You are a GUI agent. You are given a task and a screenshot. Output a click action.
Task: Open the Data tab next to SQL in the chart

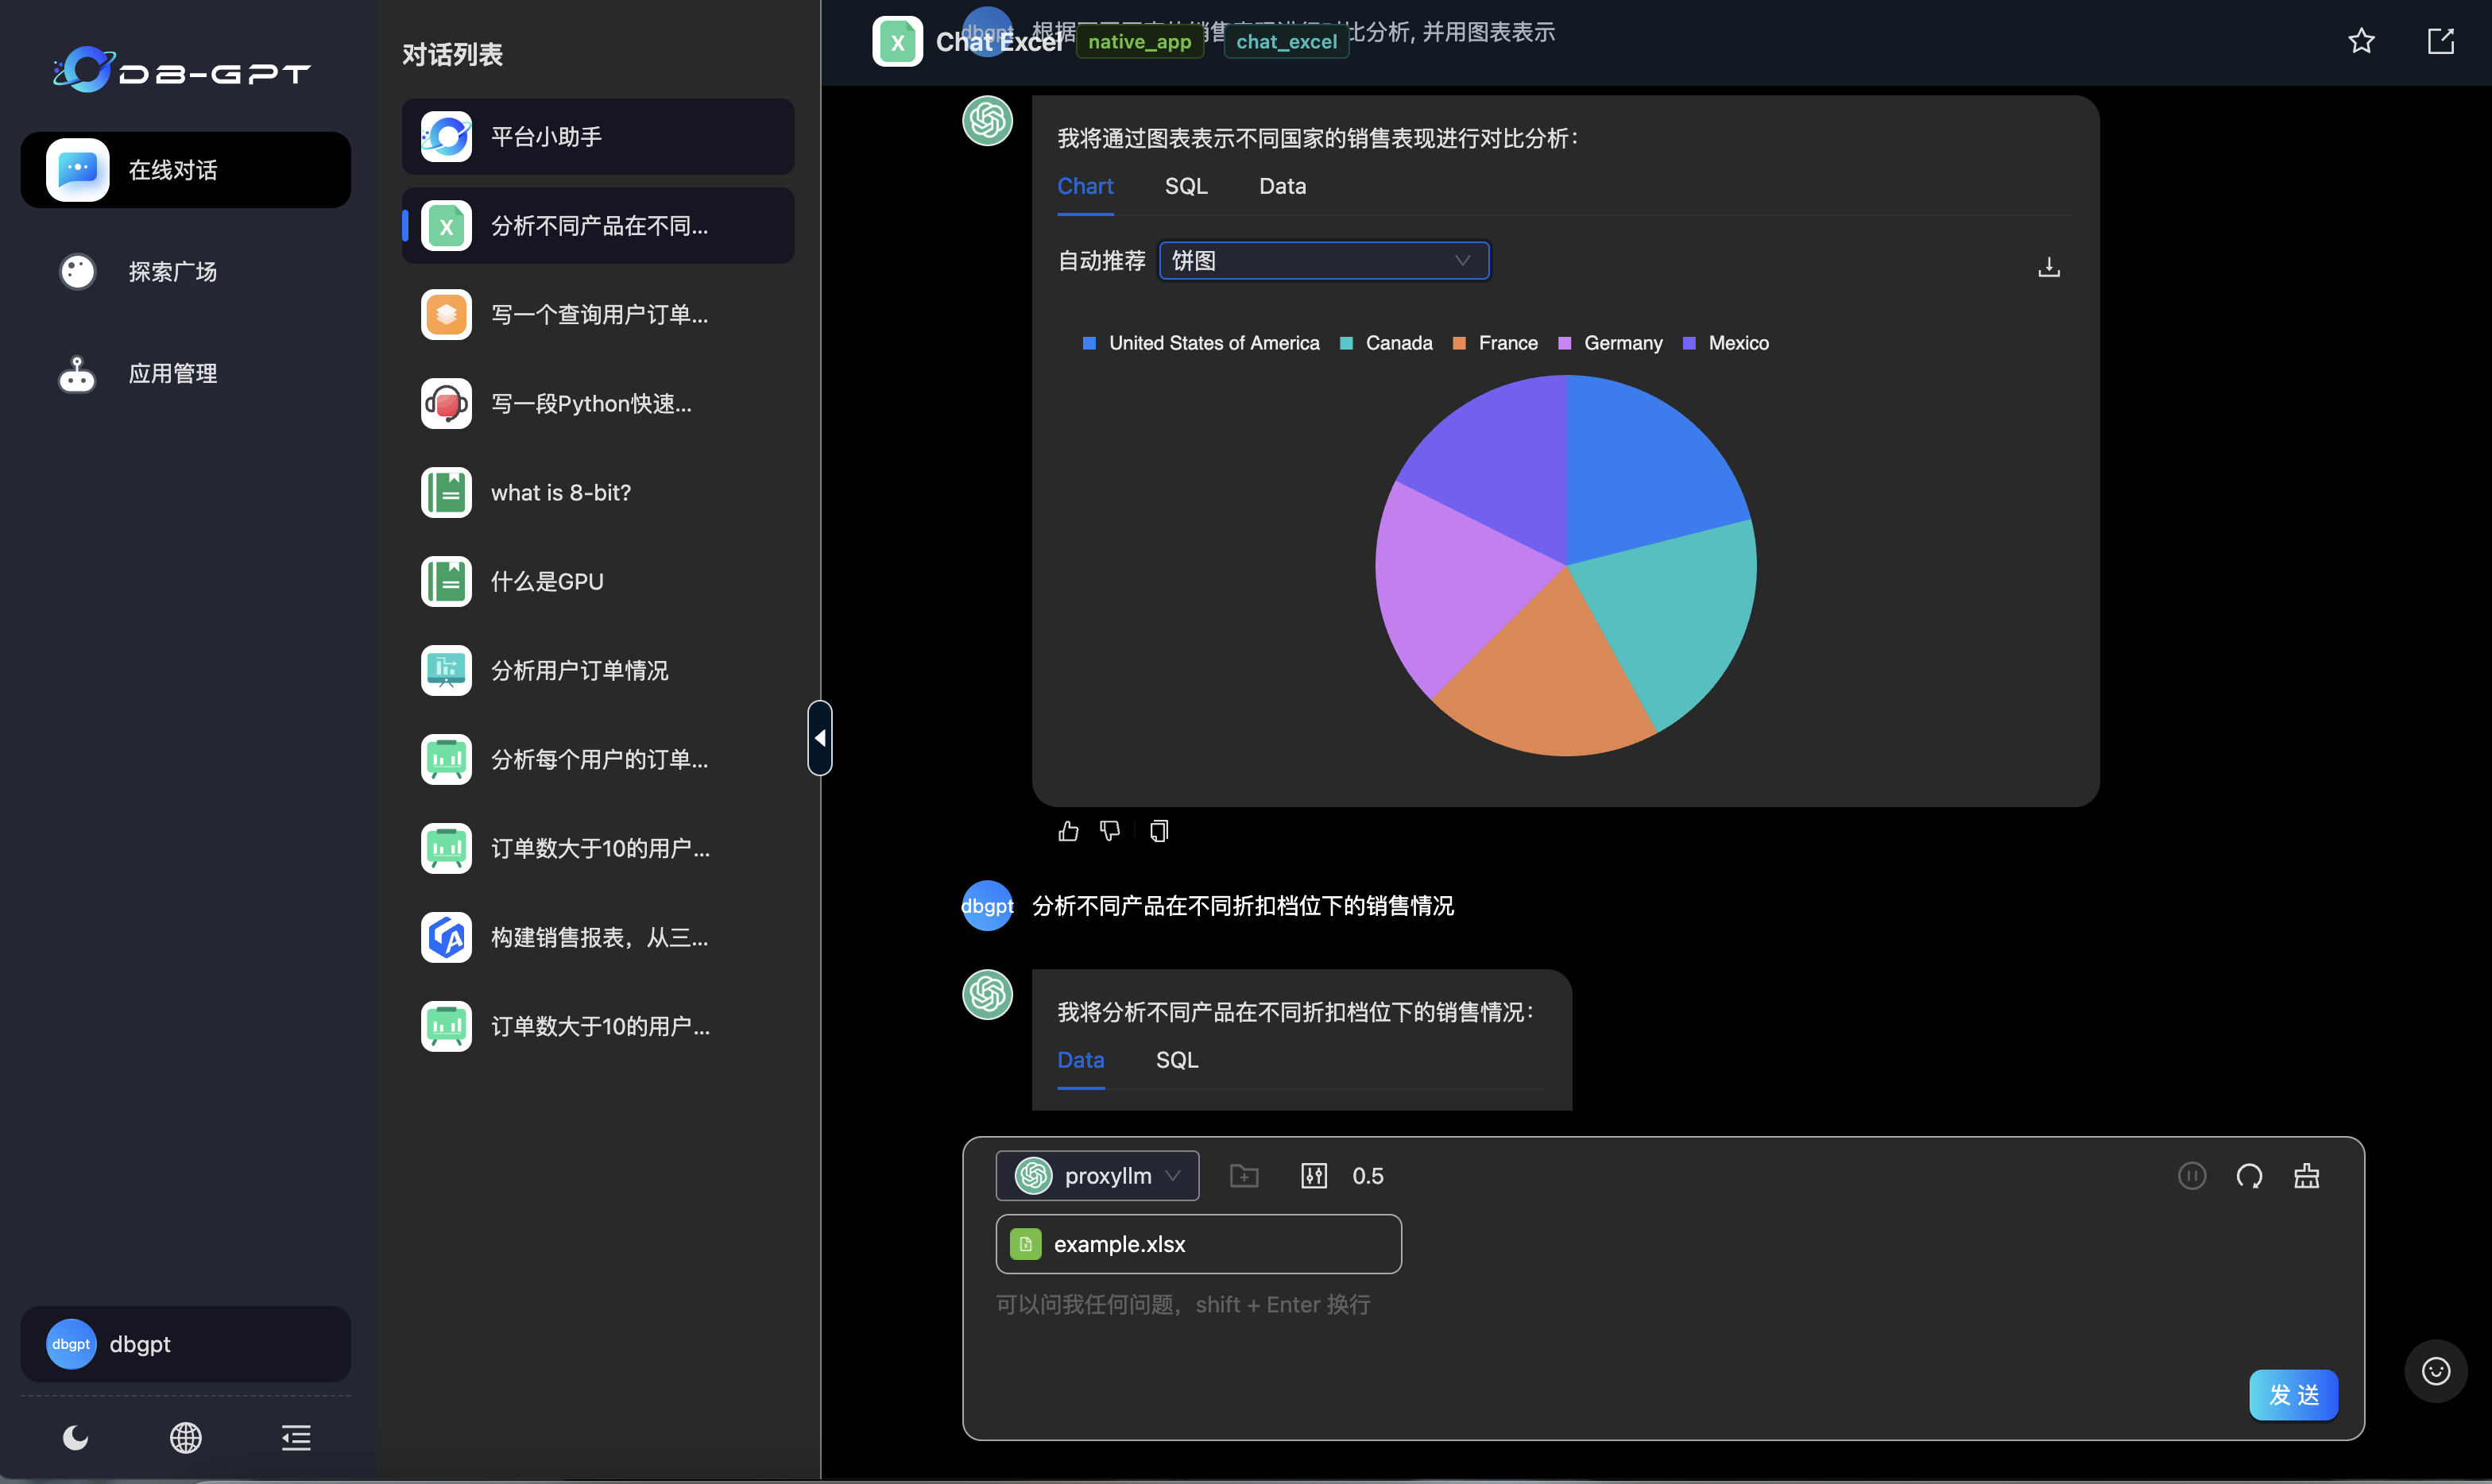pos(1282,186)
